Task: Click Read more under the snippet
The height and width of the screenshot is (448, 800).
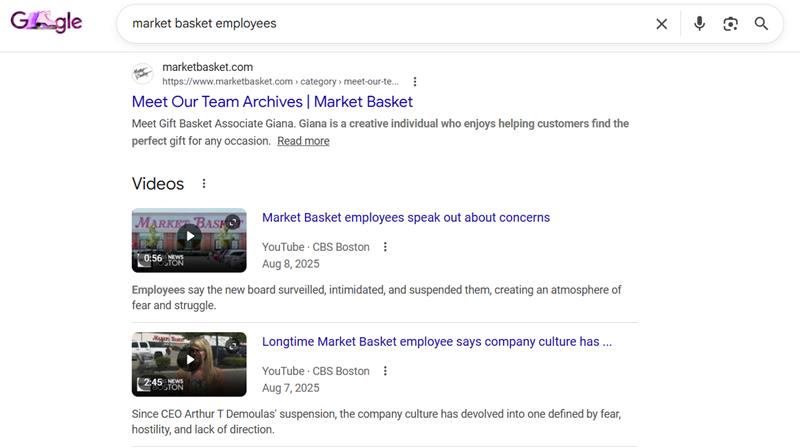Action: point(303,141)
